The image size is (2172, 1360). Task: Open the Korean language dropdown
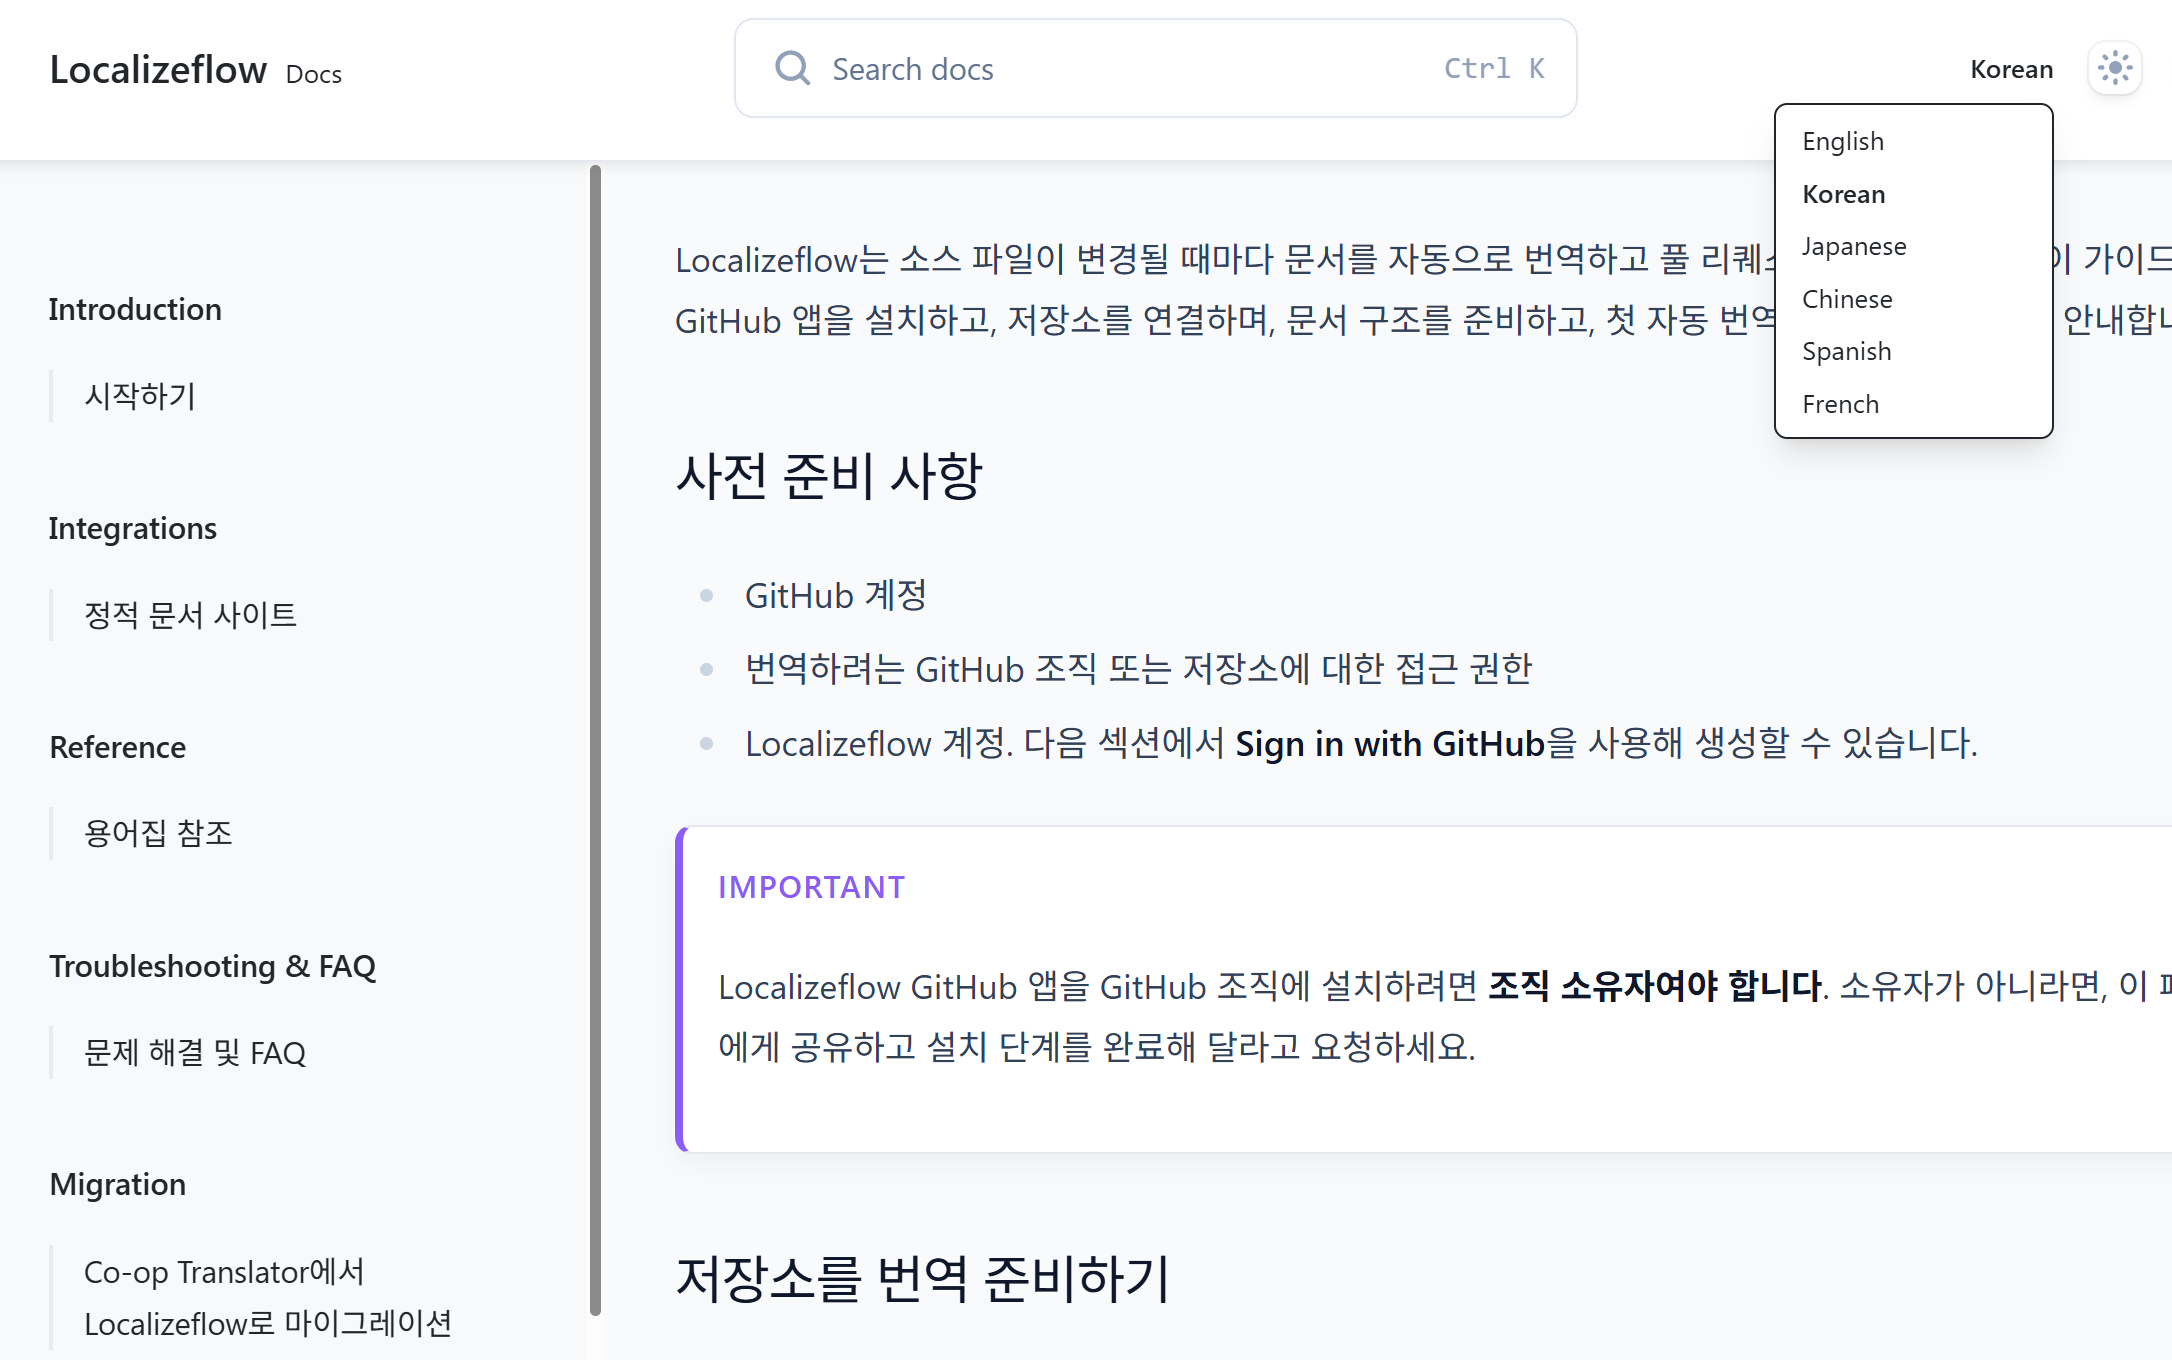coord(2011,68)
